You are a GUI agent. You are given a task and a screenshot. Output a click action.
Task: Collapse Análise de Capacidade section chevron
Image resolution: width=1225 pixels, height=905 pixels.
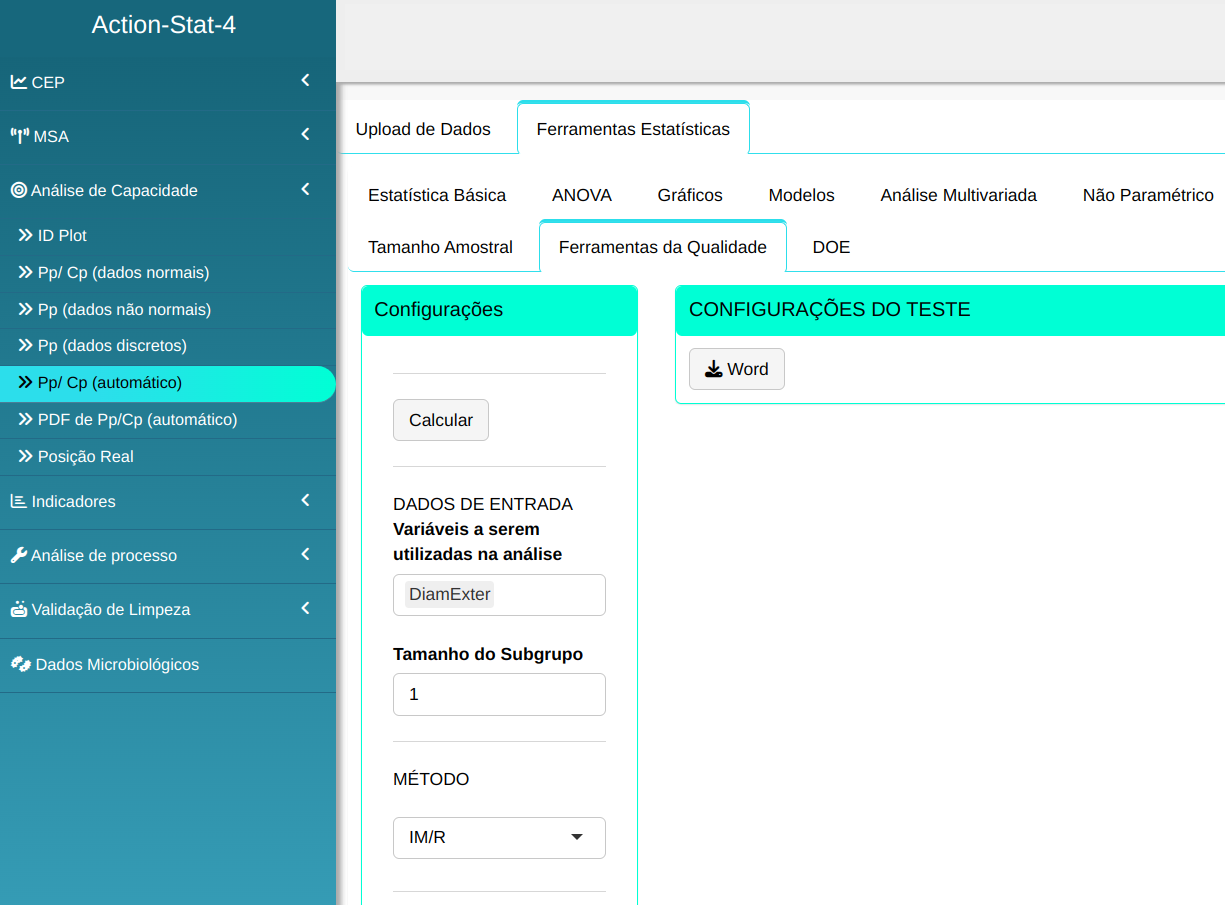[x=305, y=189]
